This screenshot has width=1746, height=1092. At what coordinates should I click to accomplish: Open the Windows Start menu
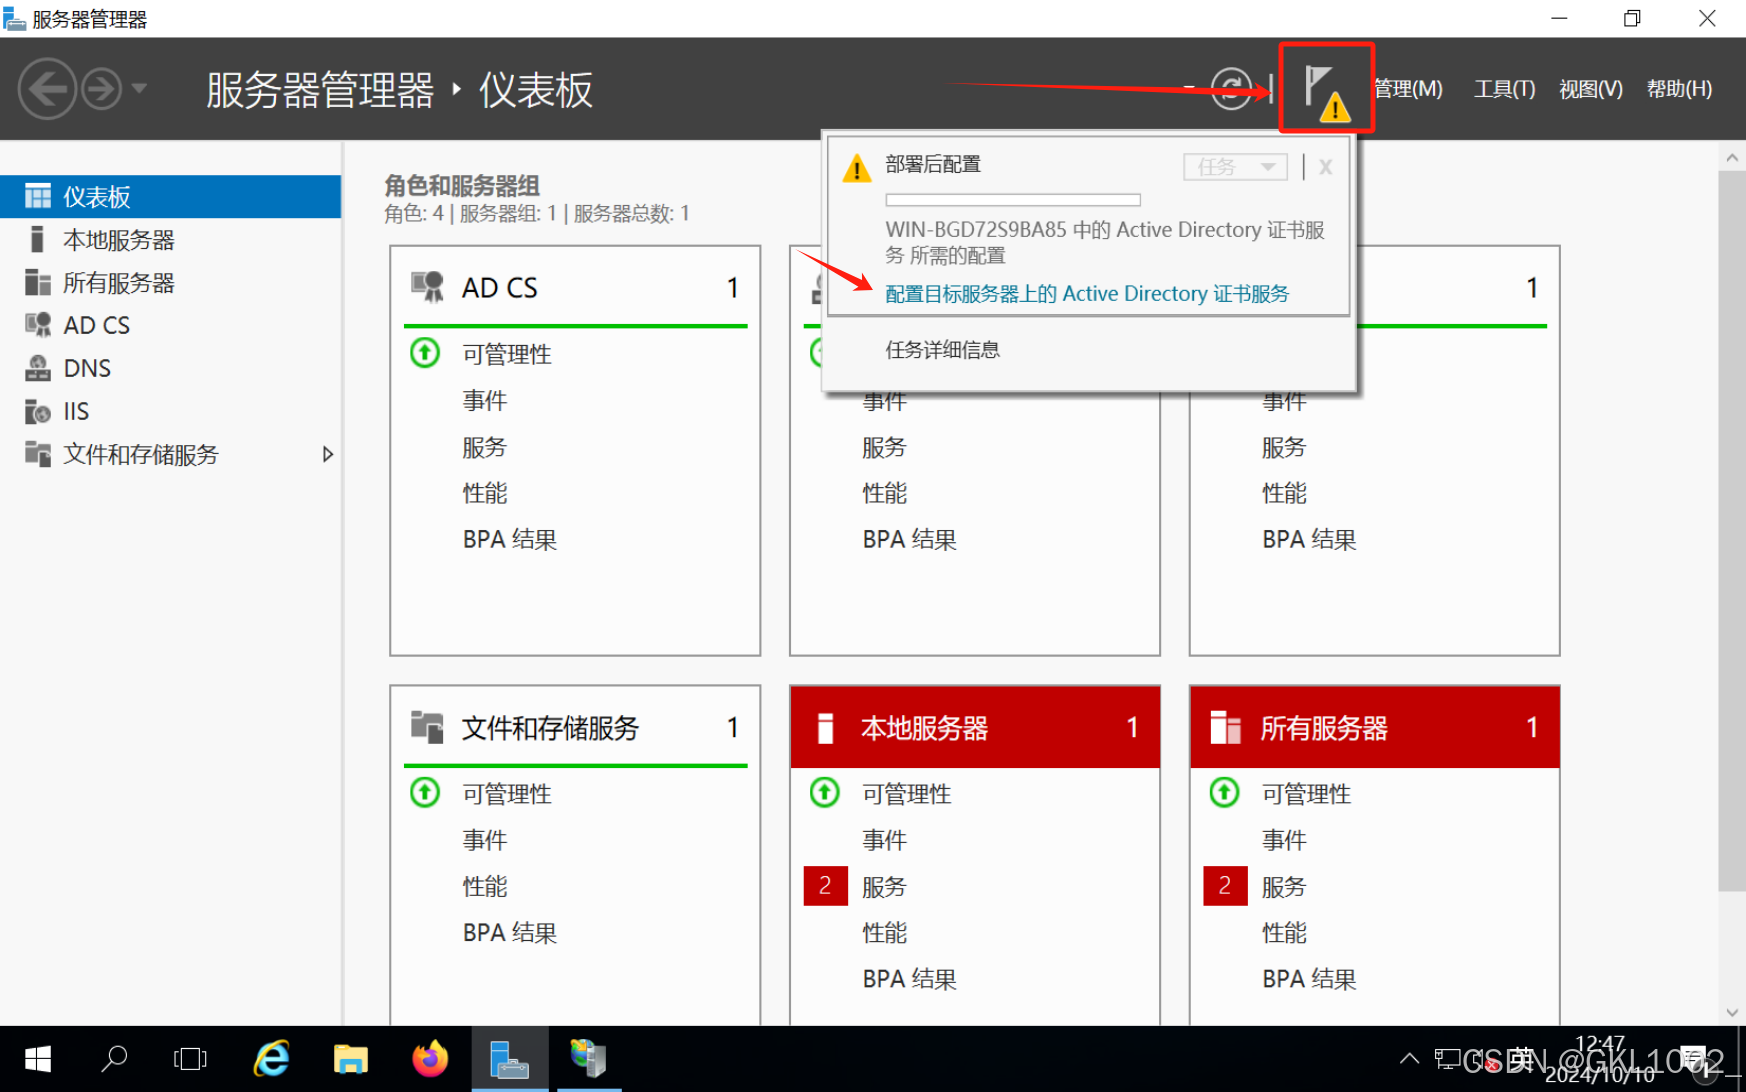point(37,1059)
